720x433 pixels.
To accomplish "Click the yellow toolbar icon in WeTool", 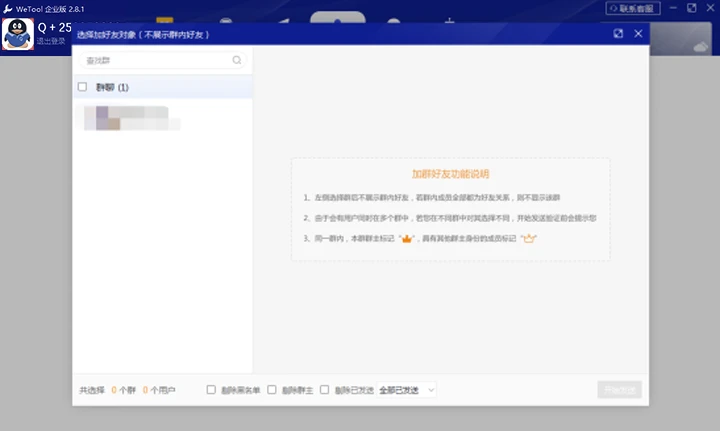I will (x=164, y=20).
